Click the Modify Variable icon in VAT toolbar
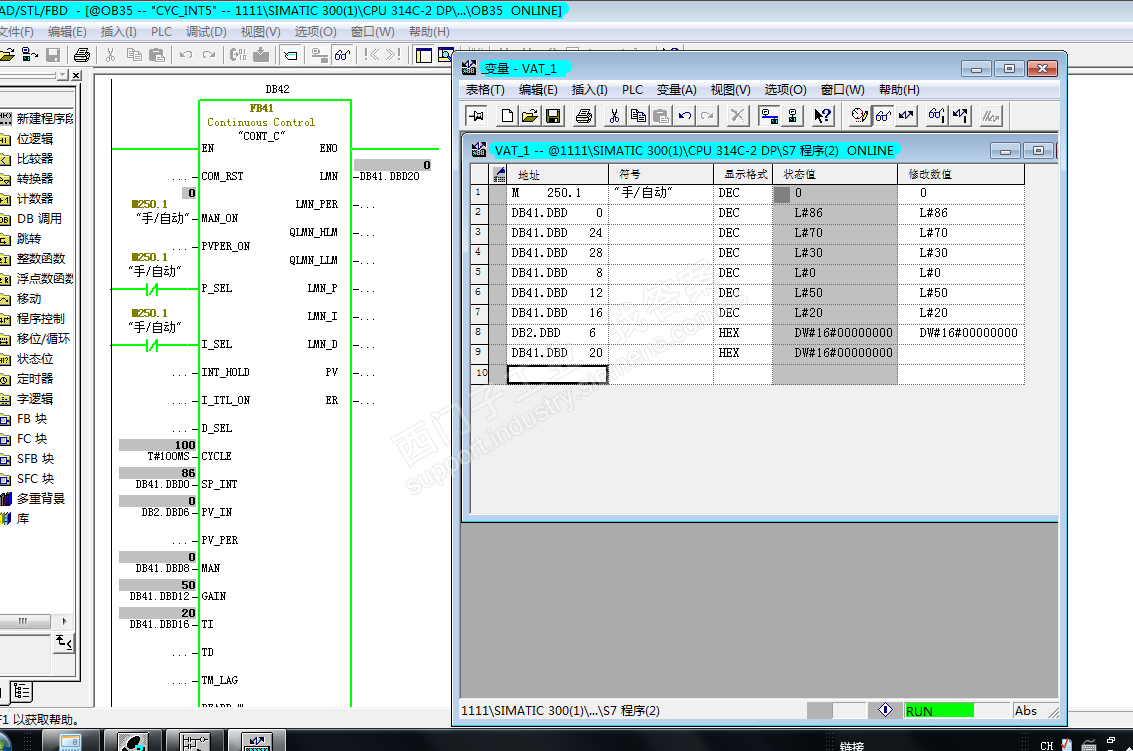This screenshot has width=1133, height=751. pos(906,116)
